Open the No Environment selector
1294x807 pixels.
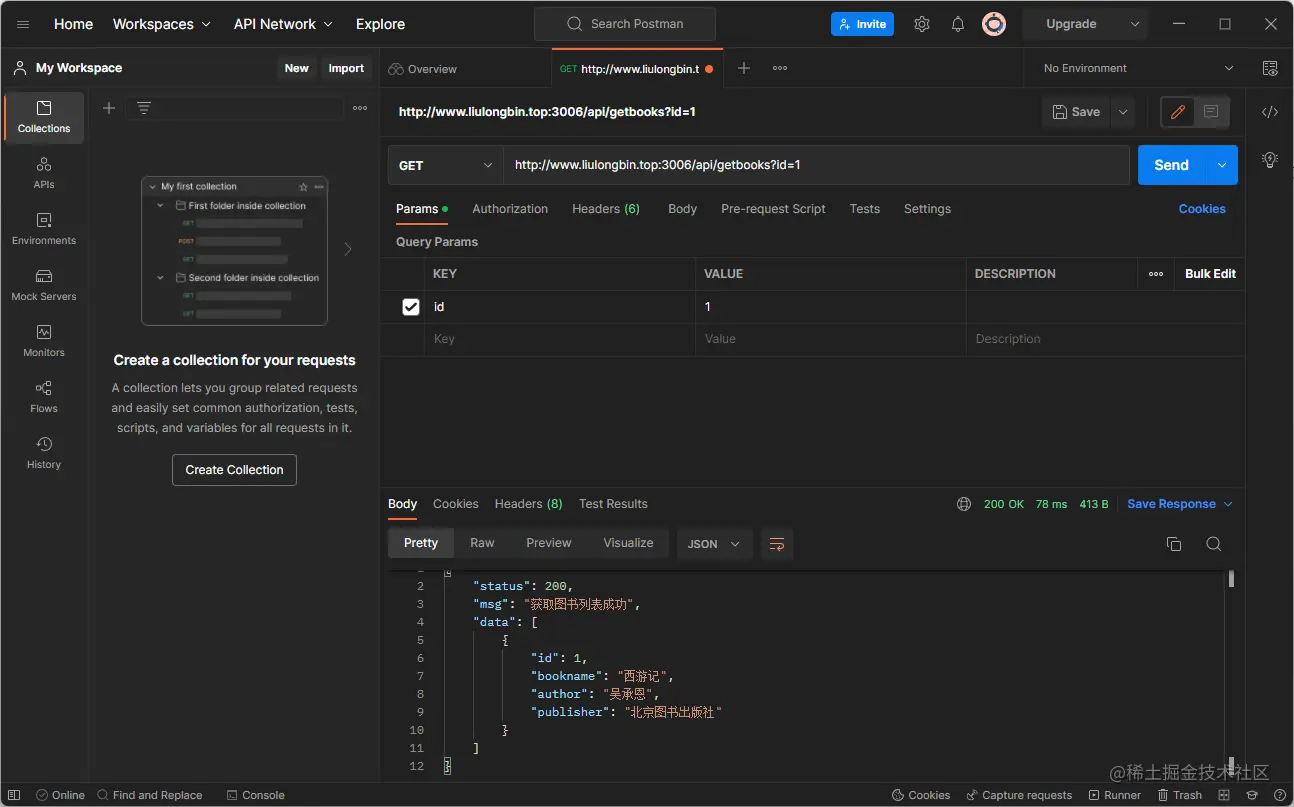click(1138, 68)
